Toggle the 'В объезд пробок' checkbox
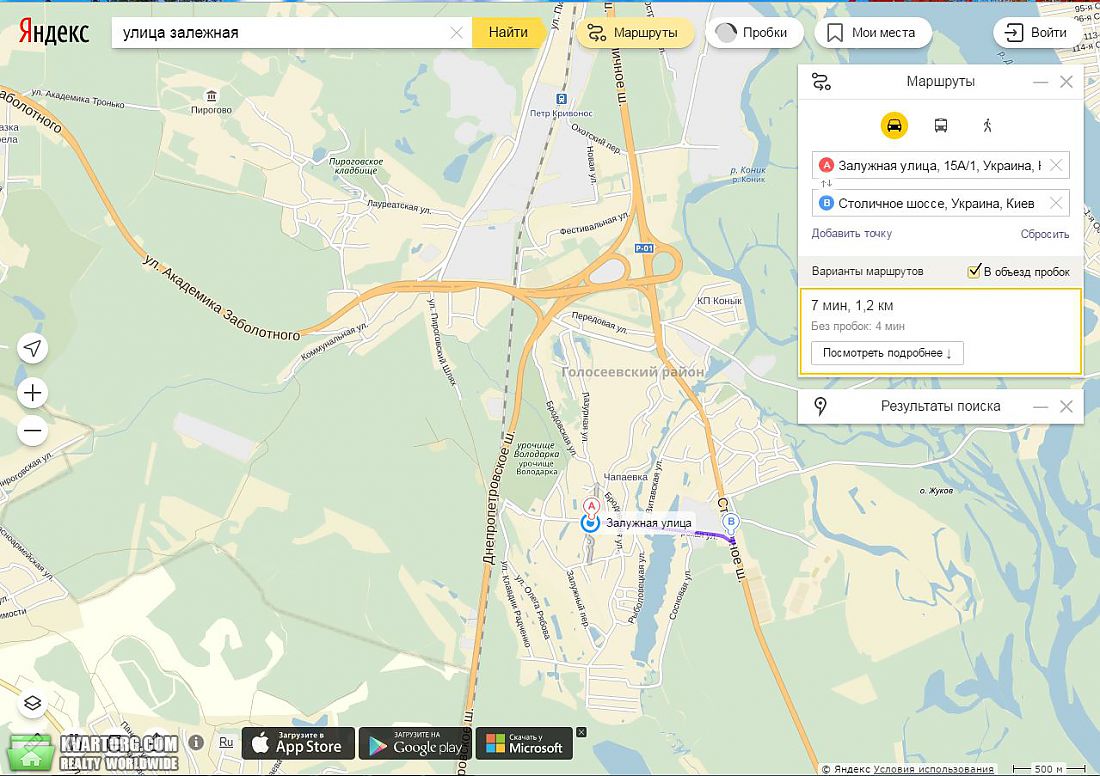This screenshot has height=776, width=1100. (x=974, y=271)
